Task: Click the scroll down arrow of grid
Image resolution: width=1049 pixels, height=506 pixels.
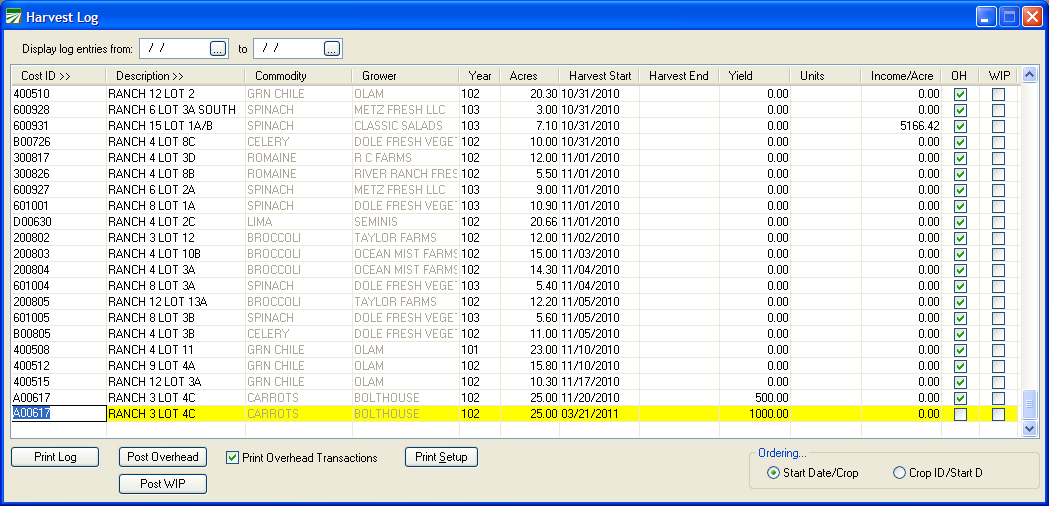Action: tap(1030, 429)
